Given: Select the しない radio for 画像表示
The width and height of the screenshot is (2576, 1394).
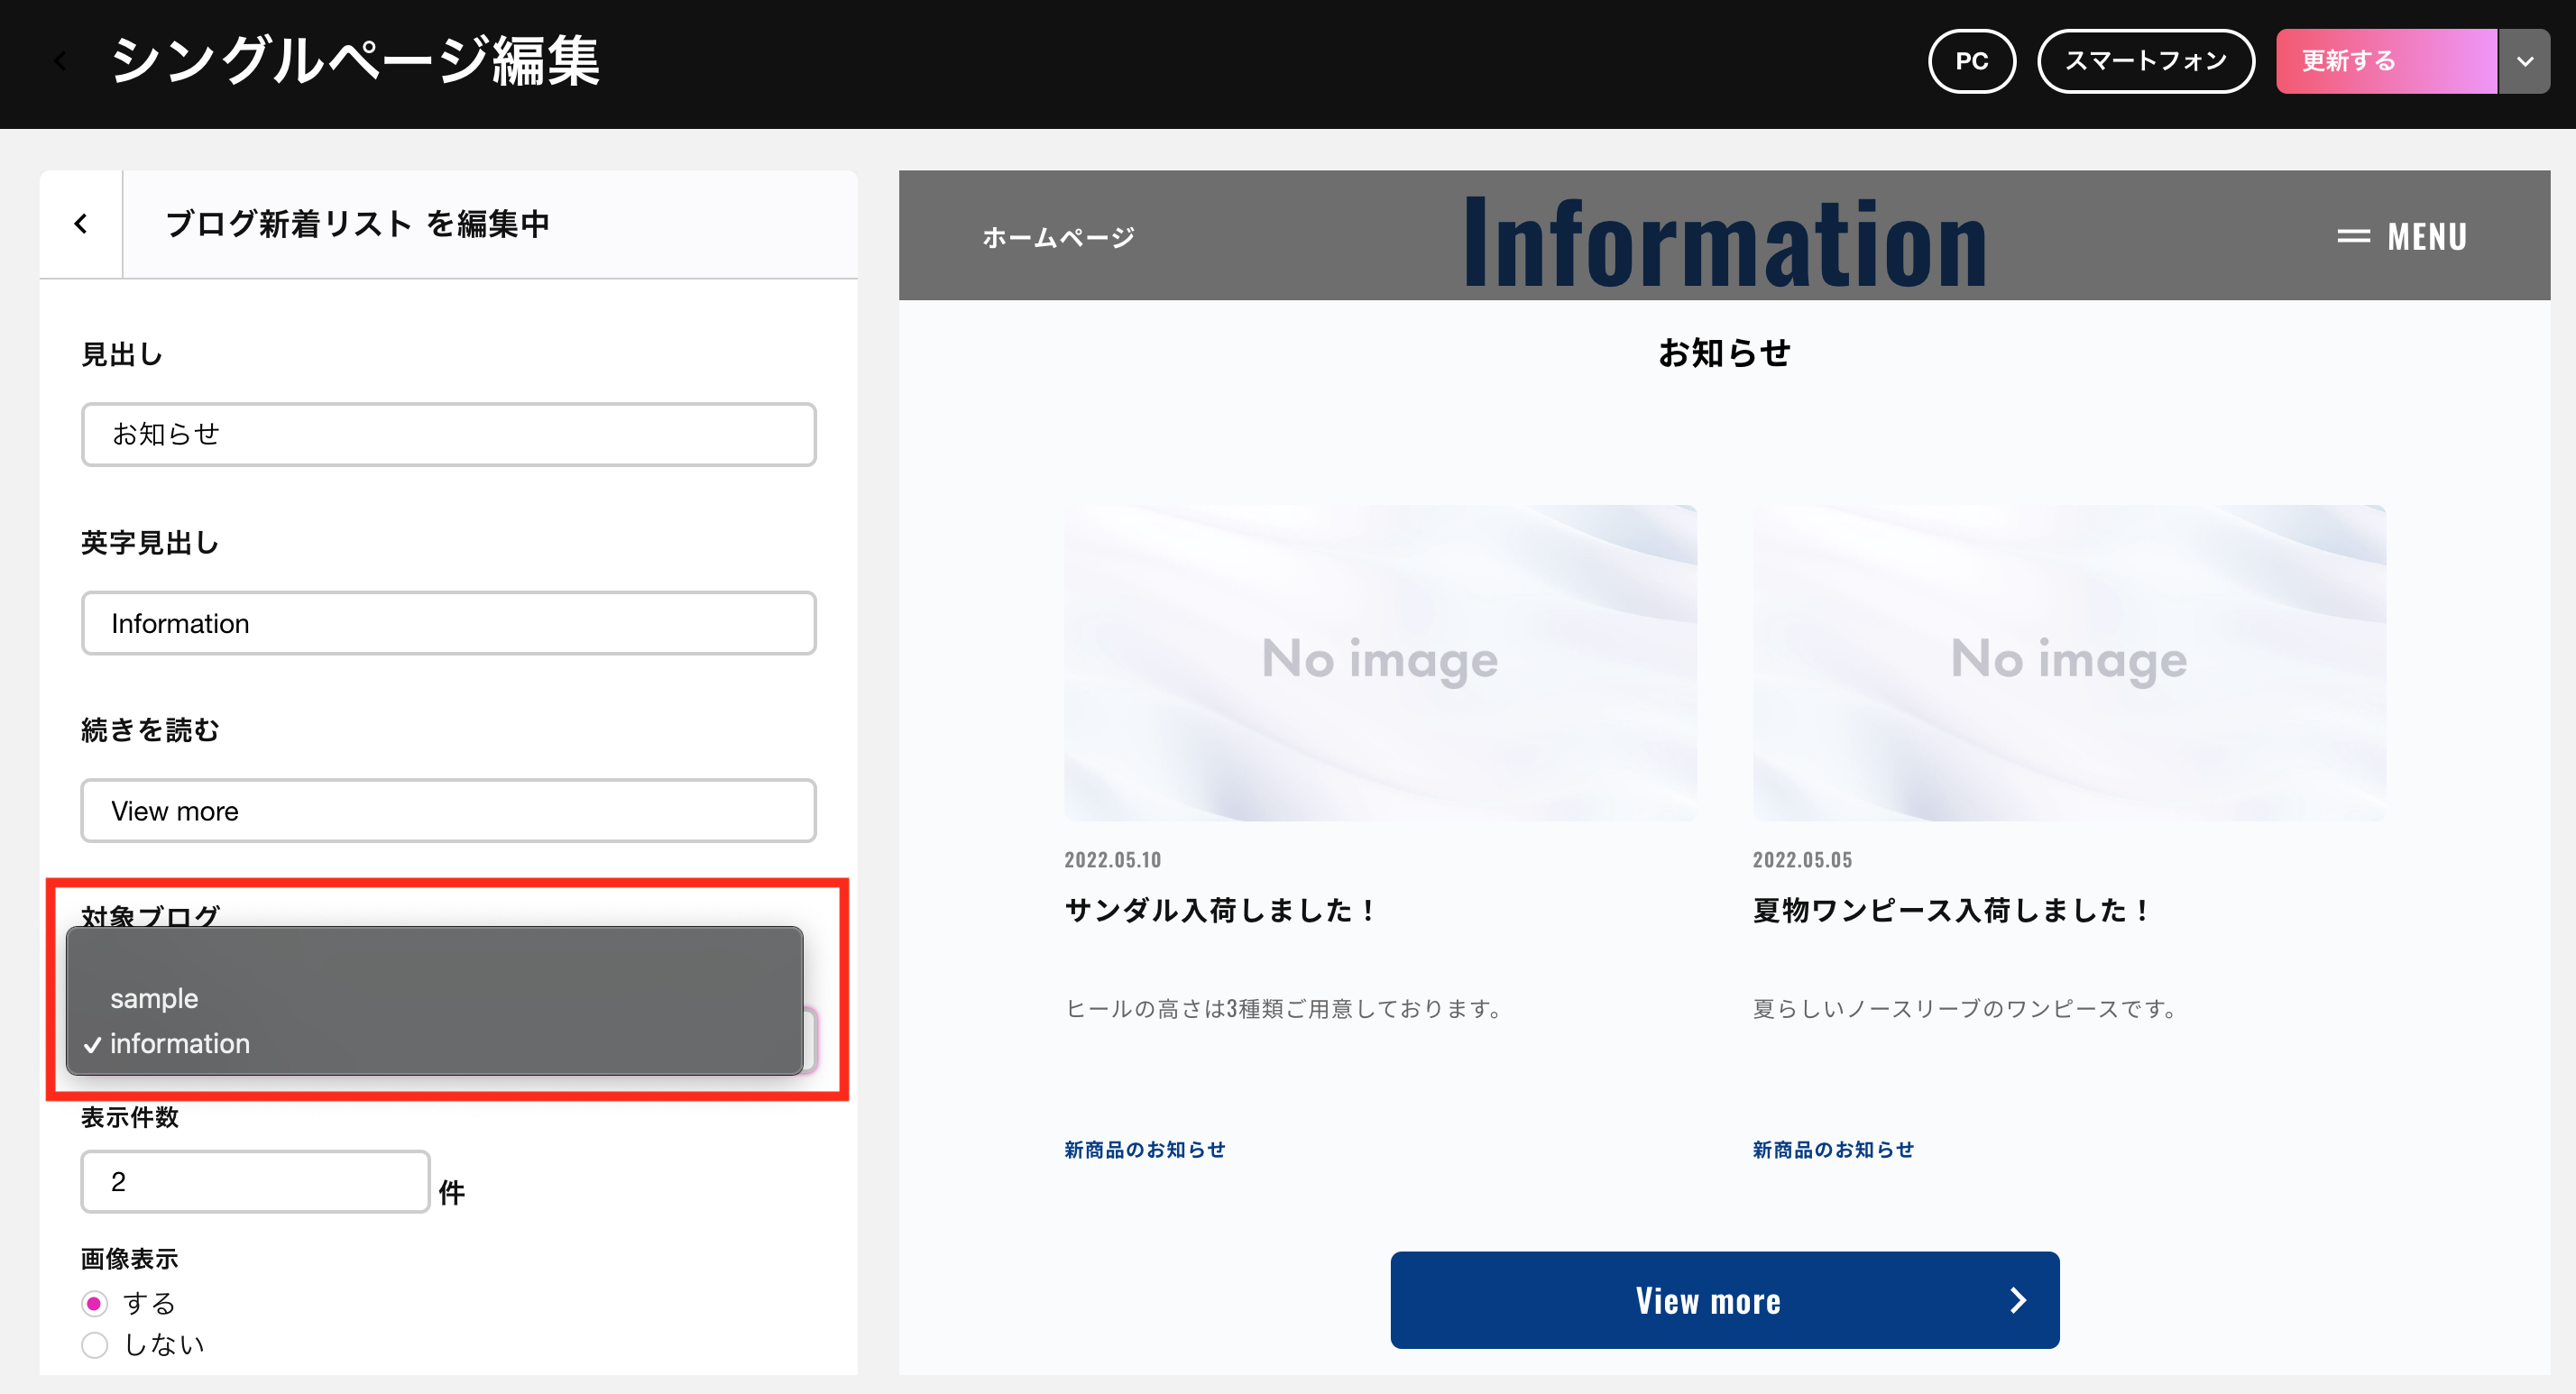Looking at the screenshot, I should (94, 1345).
